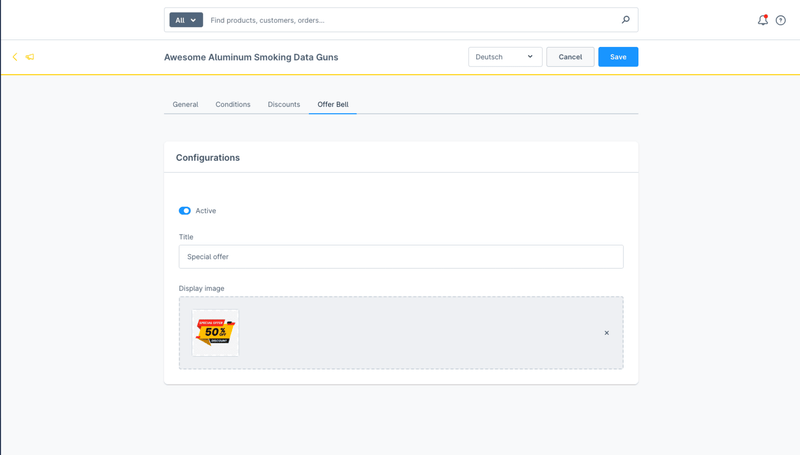Toggle the Active switch
This screenshot has width=800, height=455.
click(185, 211)
